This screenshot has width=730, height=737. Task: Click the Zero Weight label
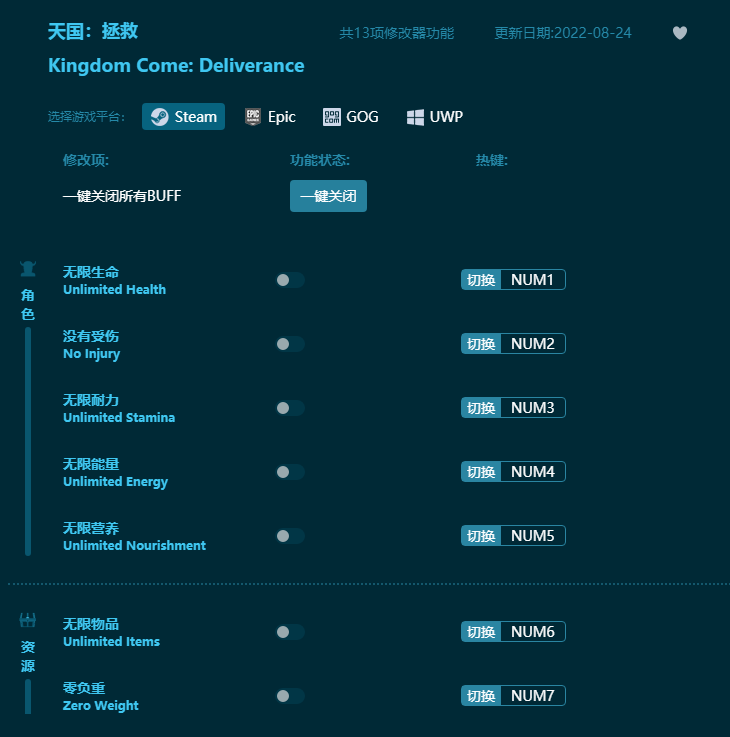pos(101,706)
